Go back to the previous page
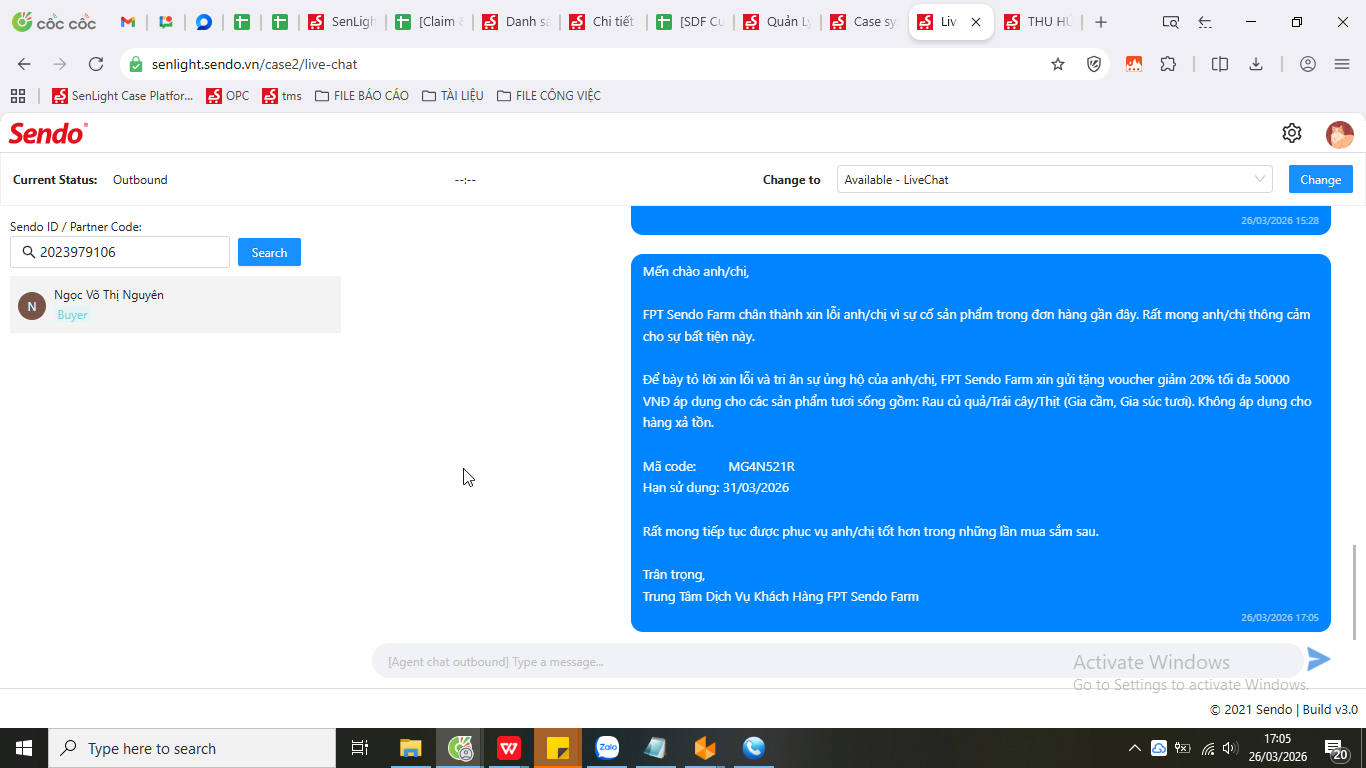This screenshot has width=1366, height=768. click(24, 64)
